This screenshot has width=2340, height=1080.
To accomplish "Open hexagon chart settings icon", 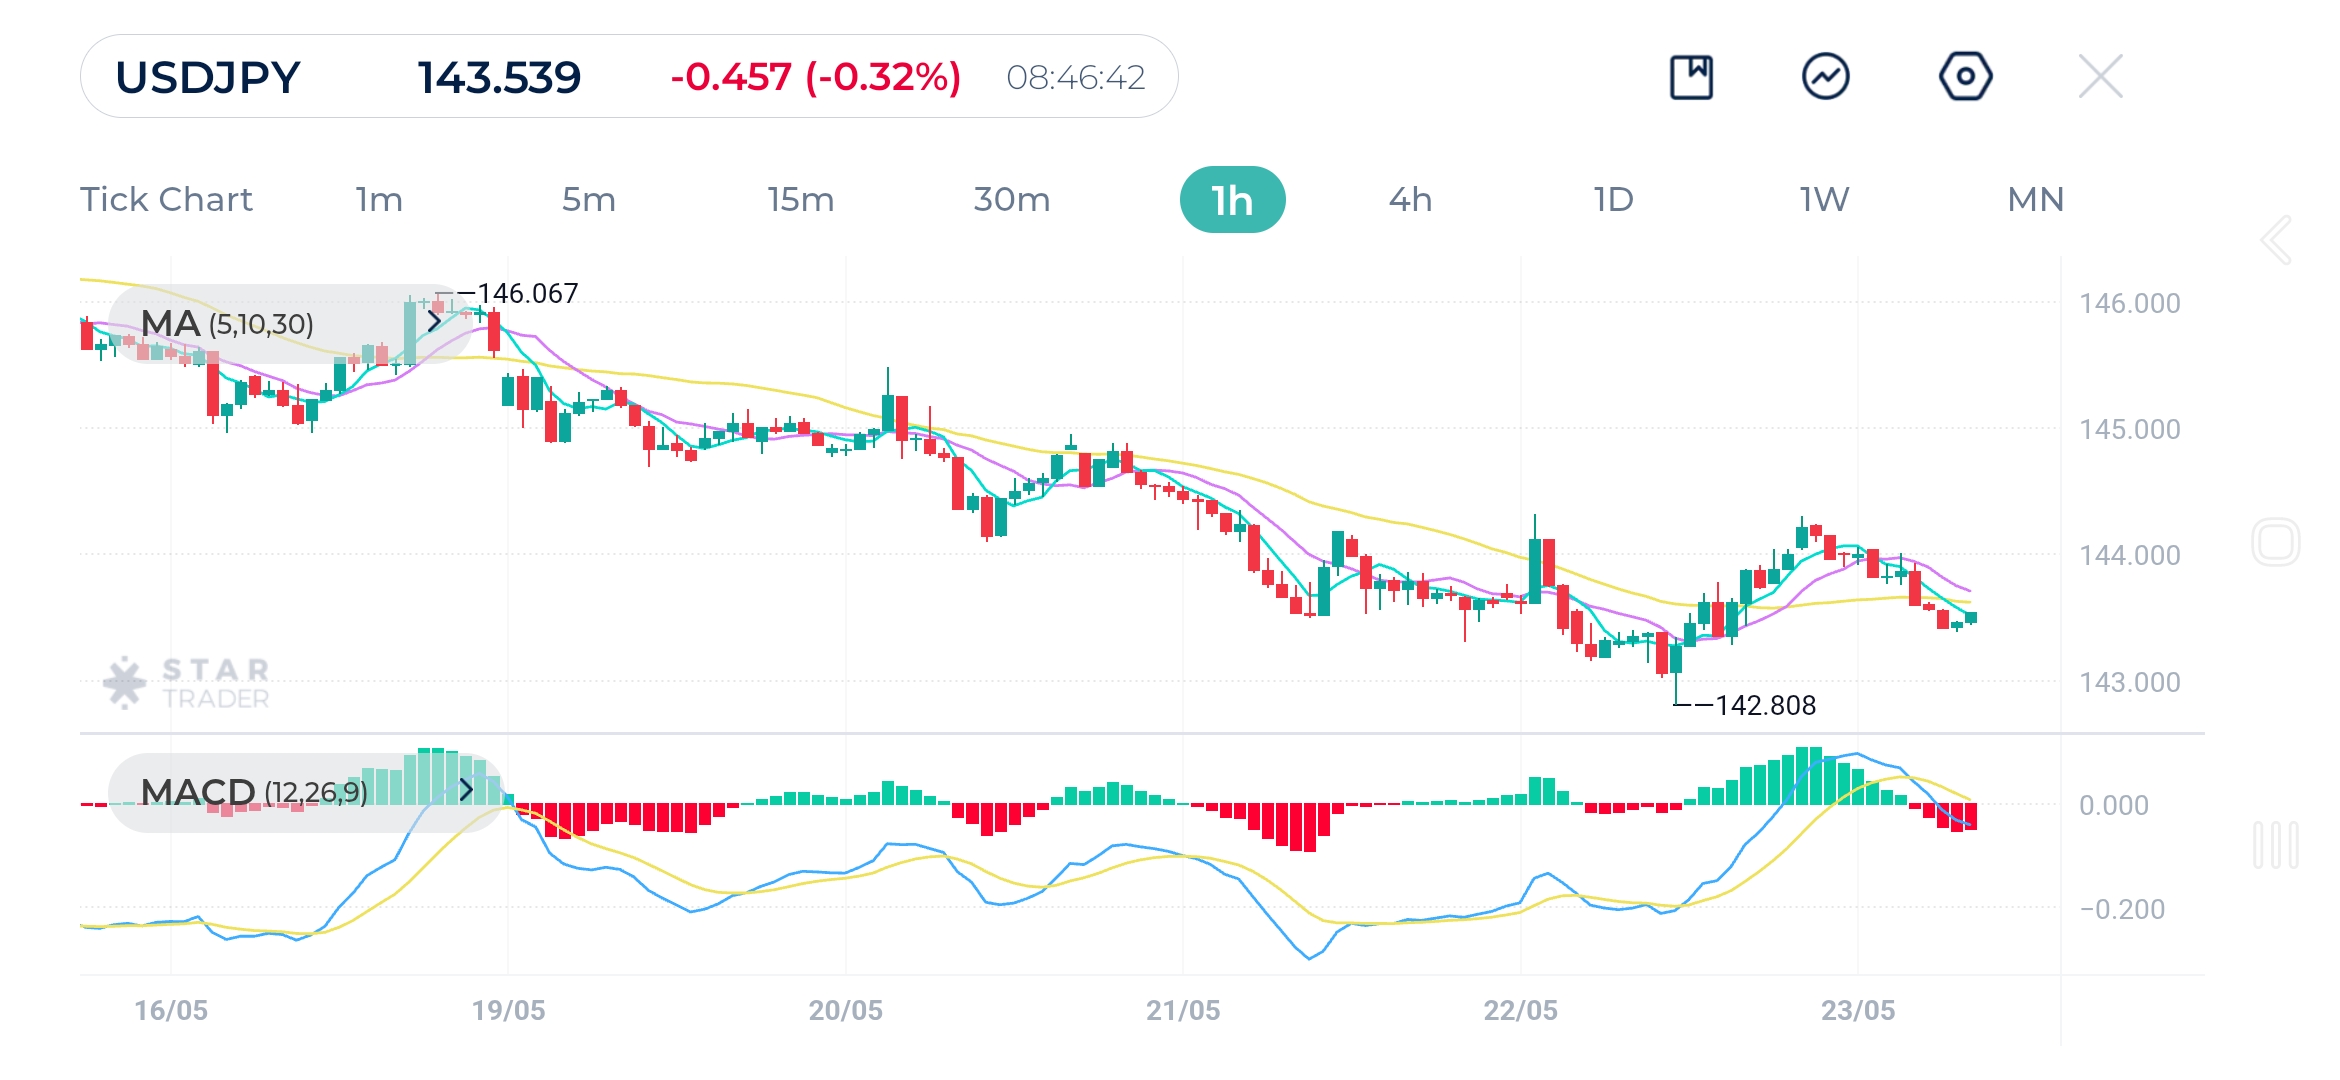I will pyautogui.click(x=1965, y=77).
